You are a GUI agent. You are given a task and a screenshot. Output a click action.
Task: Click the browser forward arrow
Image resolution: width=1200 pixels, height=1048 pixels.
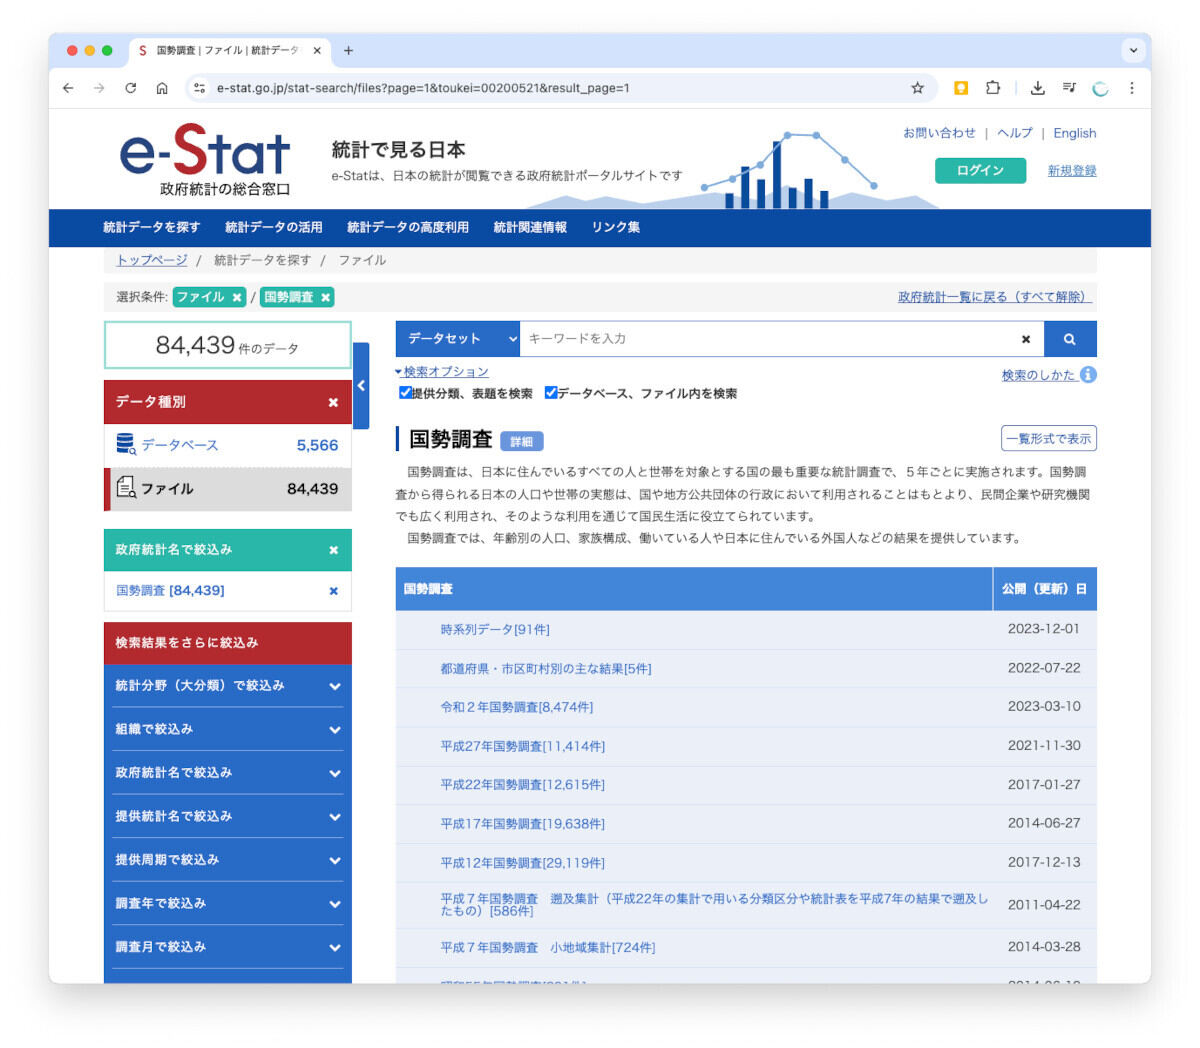tap(99, 88)
